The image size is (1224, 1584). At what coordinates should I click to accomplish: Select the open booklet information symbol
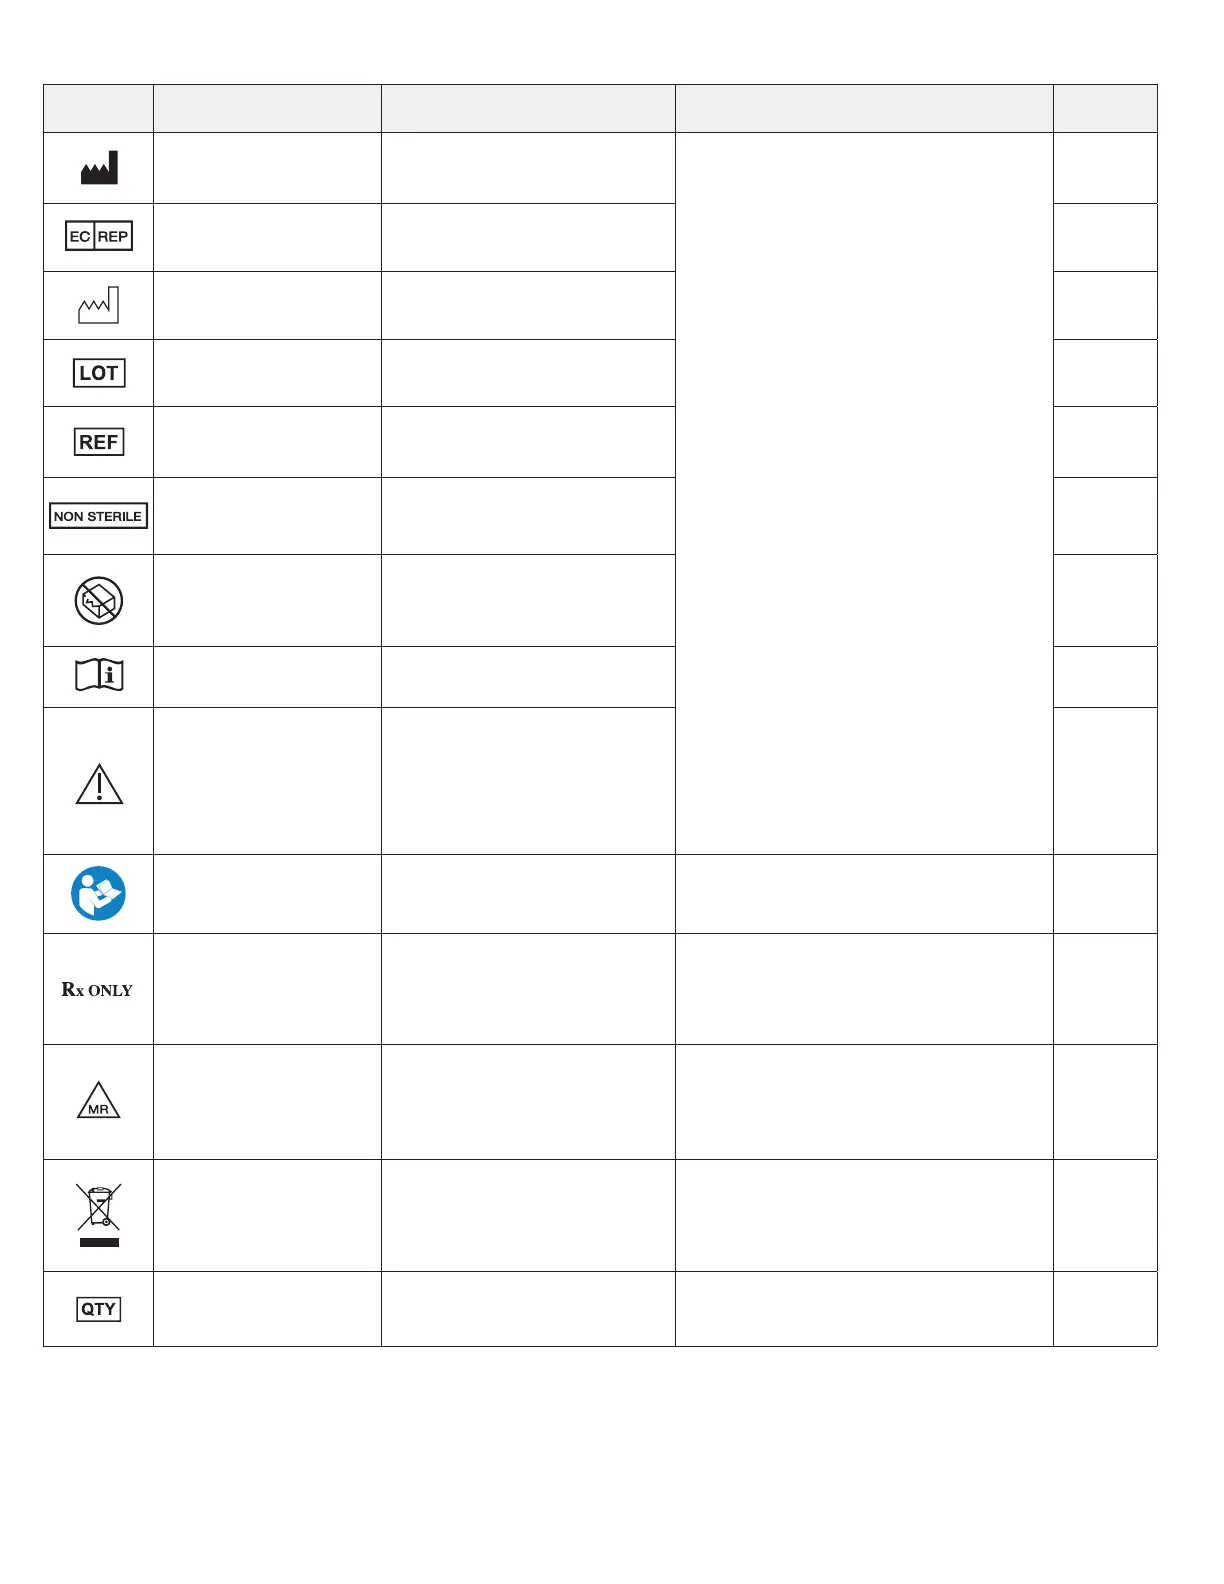(99, 676)
